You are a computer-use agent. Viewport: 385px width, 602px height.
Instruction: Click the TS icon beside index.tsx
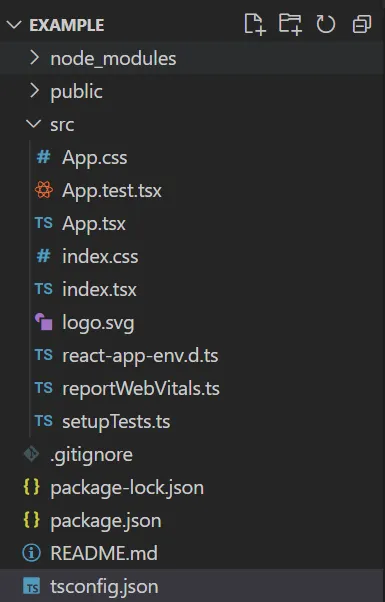tap(43, 289)
